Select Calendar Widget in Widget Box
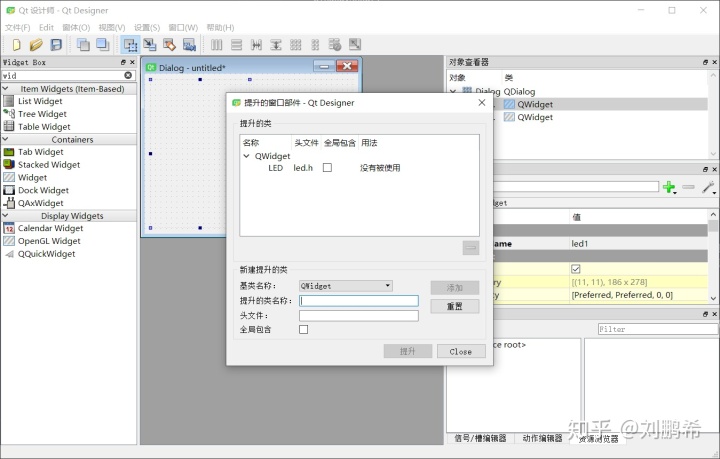Viewport: 720px width, 459px height. coord(51,228)
